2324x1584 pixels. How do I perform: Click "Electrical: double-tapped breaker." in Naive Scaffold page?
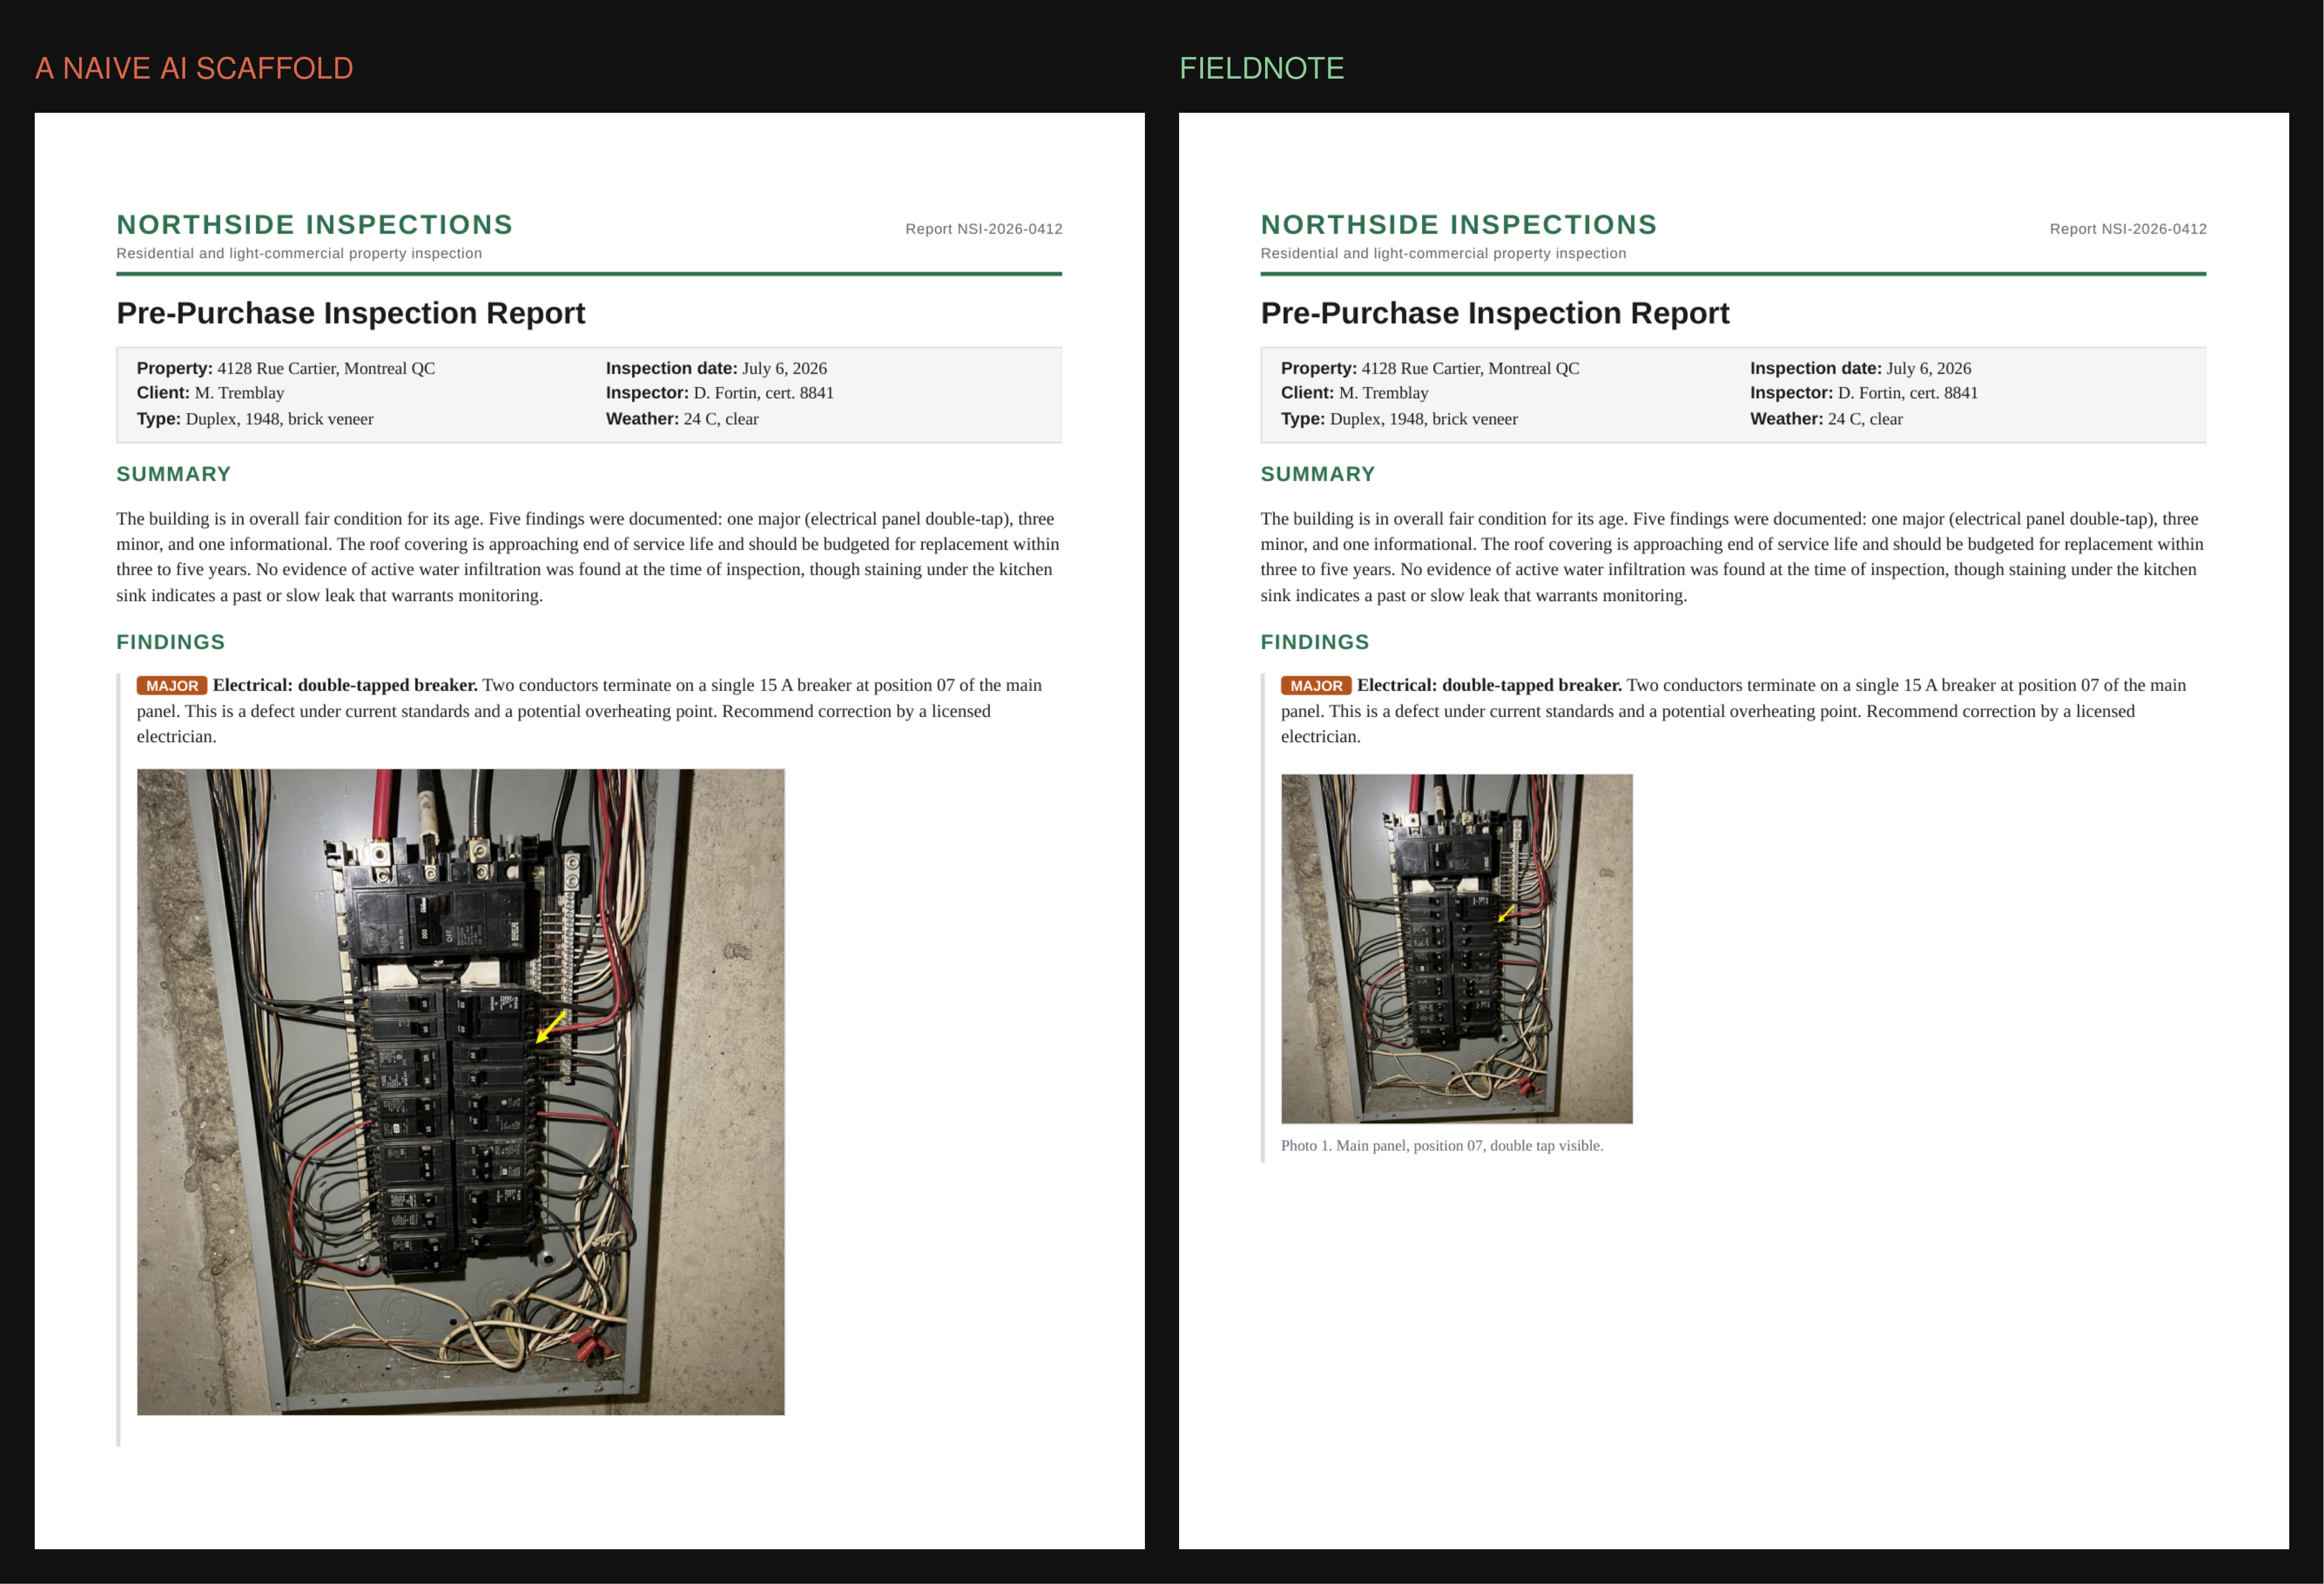point(345,685)
